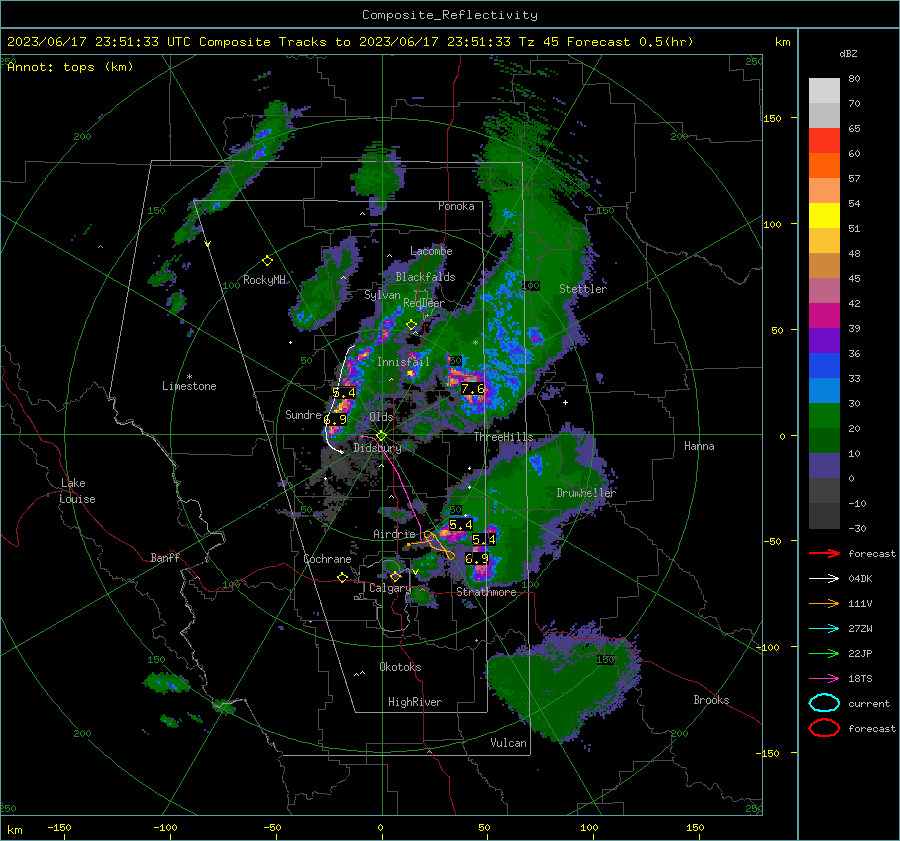This screenshot has width=900, height=841.
Task: Select the green 22JP track arrow
Action: point(824,653)
